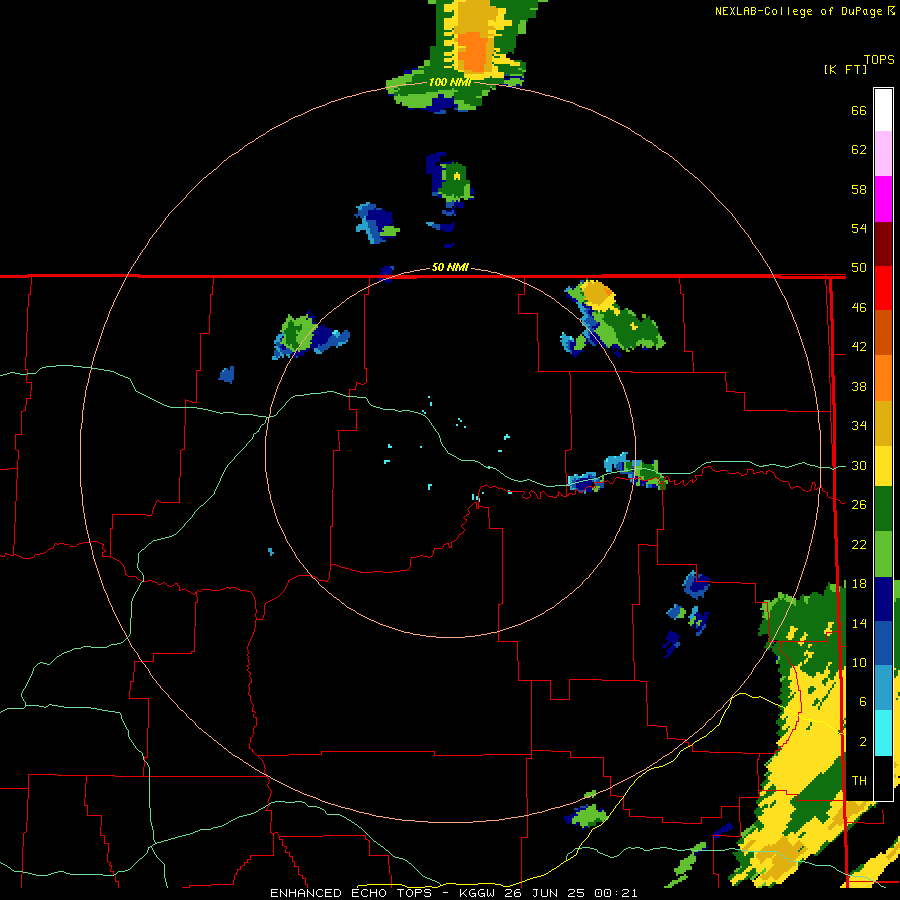Click the "TOPS" legend heading
The image size is (900, 900).
click(879, 60)
